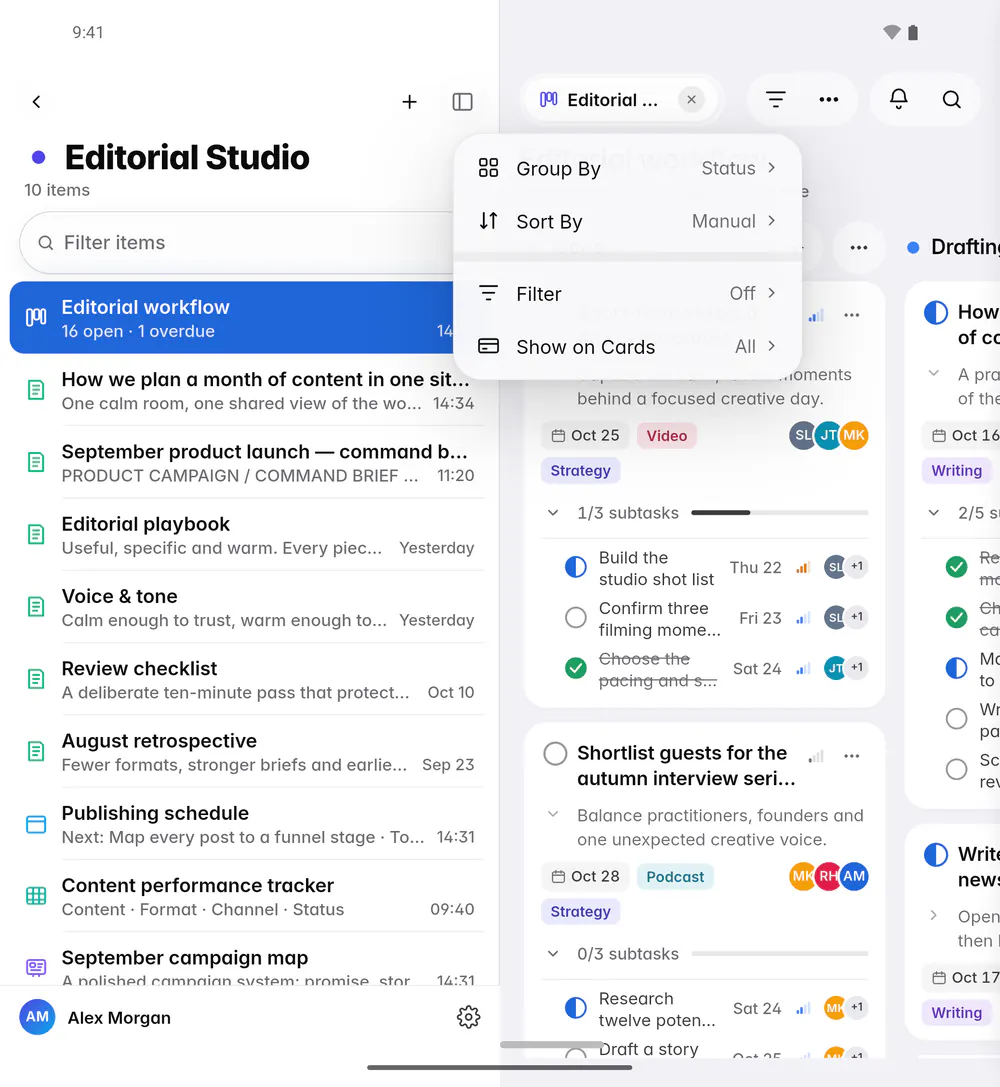Open August retrospective document
Screen dimensions: 1000x1087
249,752
